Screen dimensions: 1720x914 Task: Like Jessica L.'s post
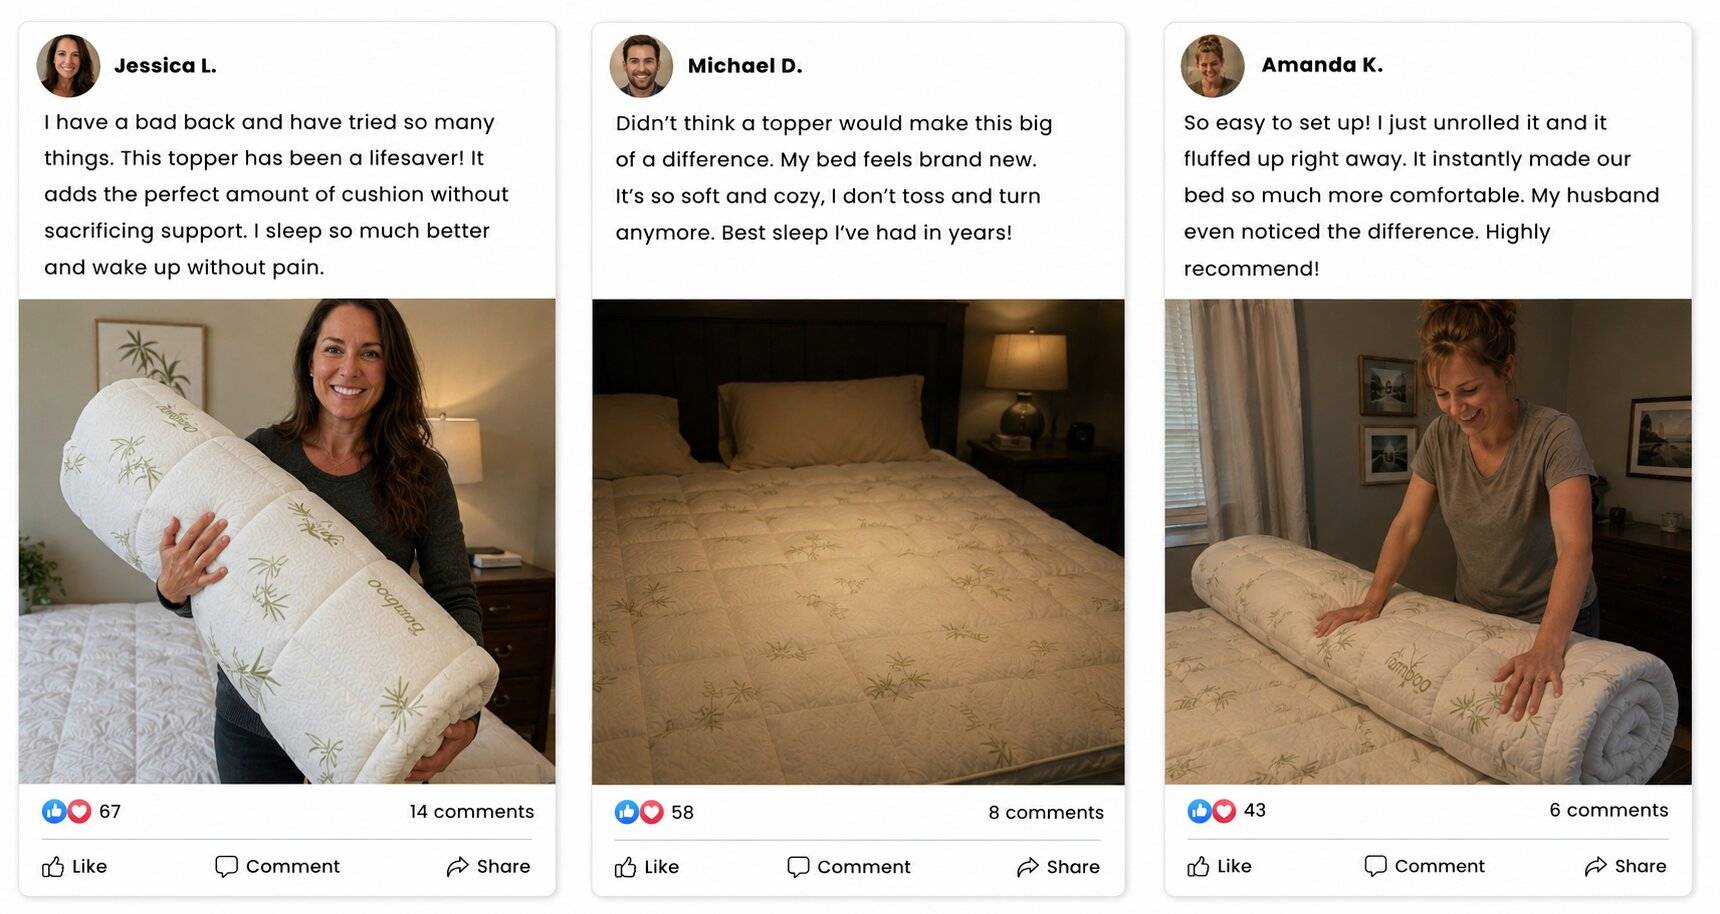(x=75, y=866)
